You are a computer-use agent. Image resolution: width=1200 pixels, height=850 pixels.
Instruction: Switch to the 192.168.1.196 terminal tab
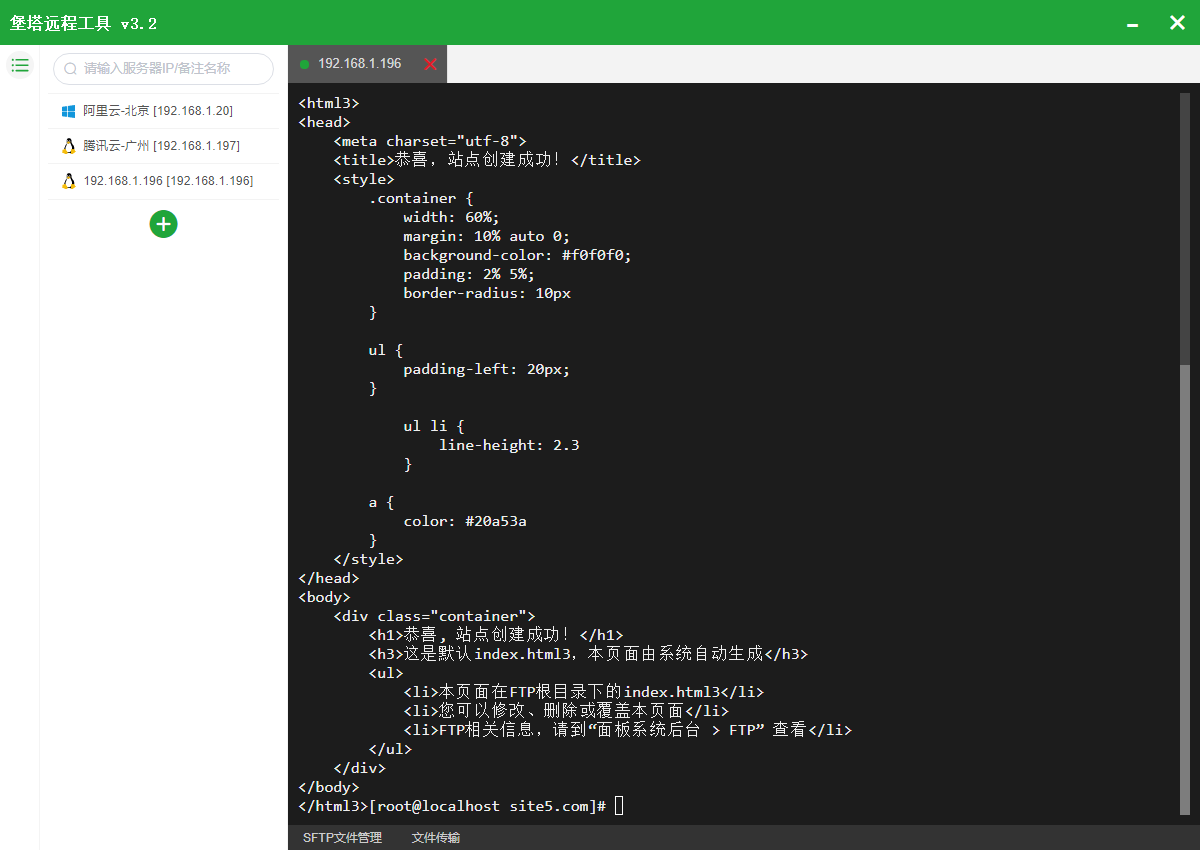pyautogui.click(x=359, y=64)
